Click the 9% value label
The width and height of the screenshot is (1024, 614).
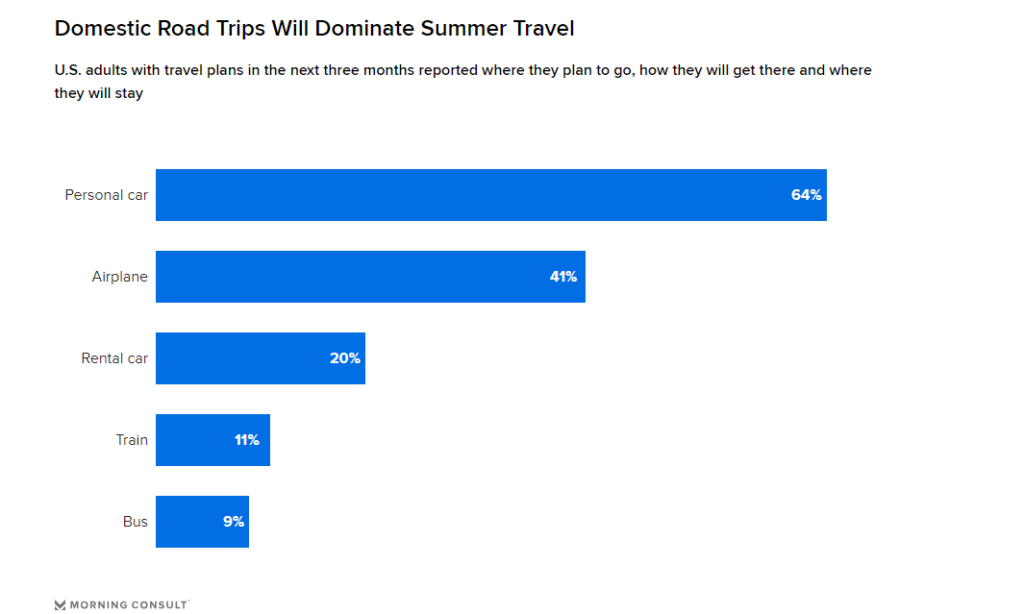234,521
